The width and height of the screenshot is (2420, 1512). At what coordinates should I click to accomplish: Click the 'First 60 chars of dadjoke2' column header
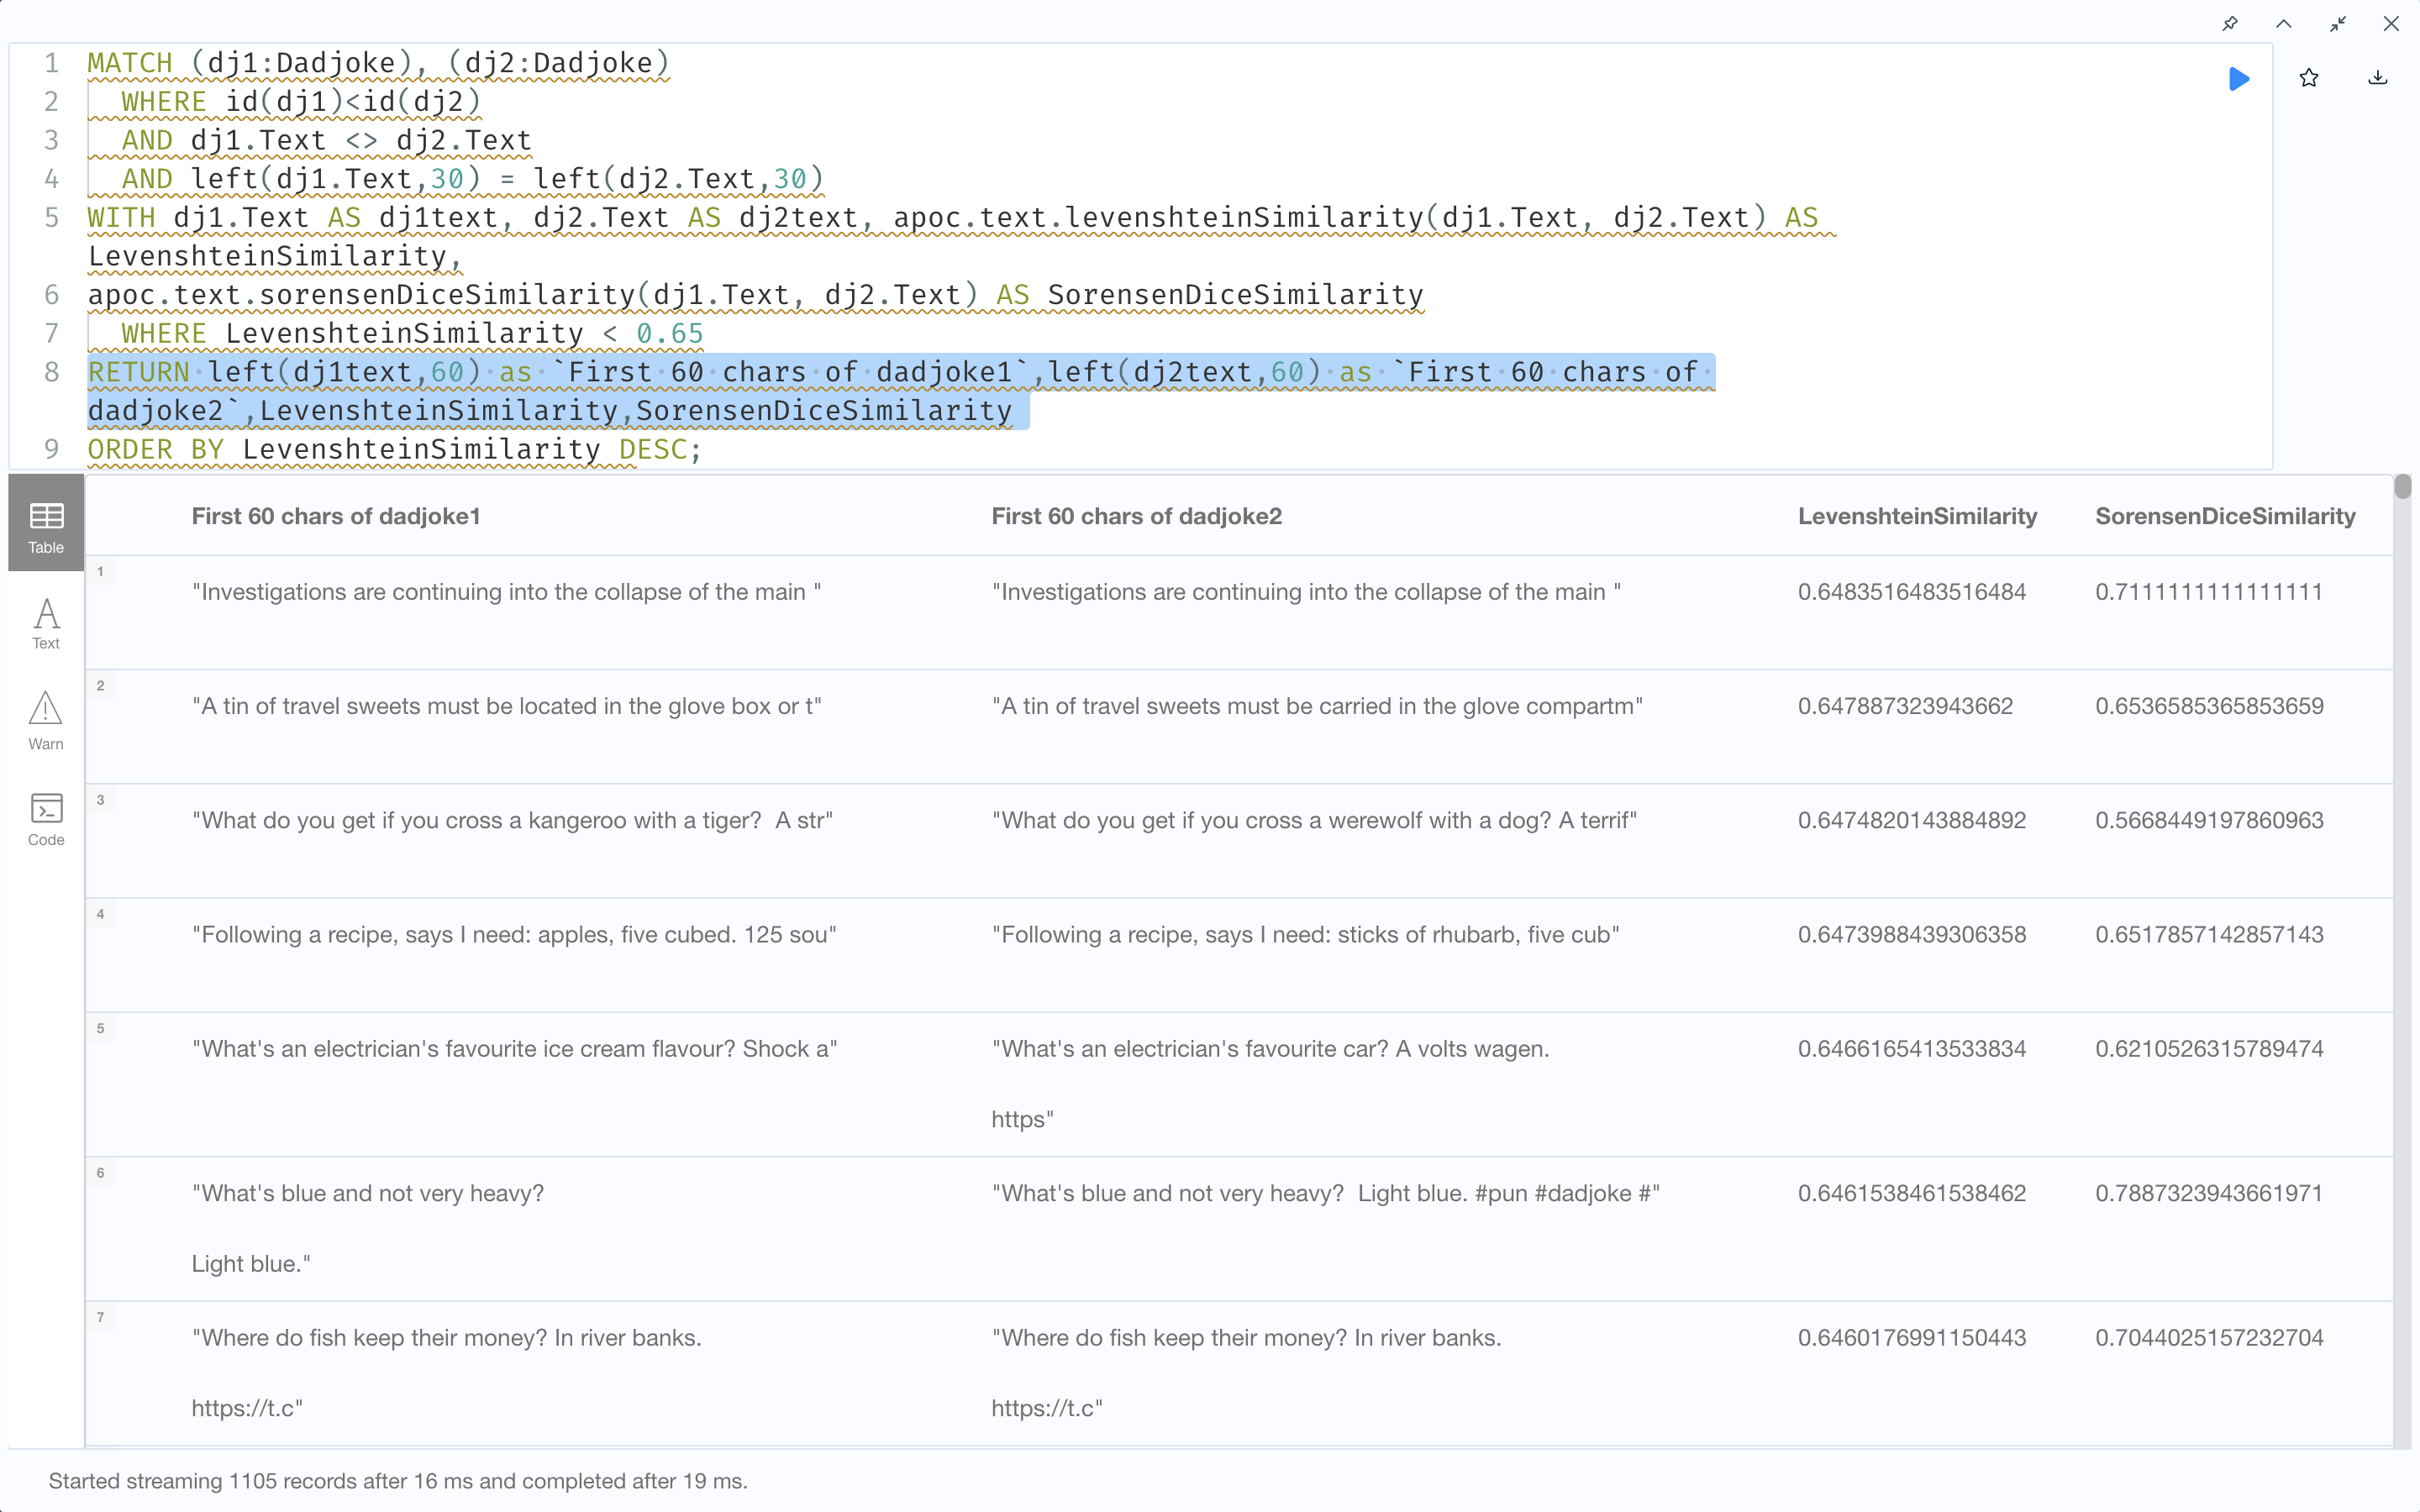pos(1136,516)
